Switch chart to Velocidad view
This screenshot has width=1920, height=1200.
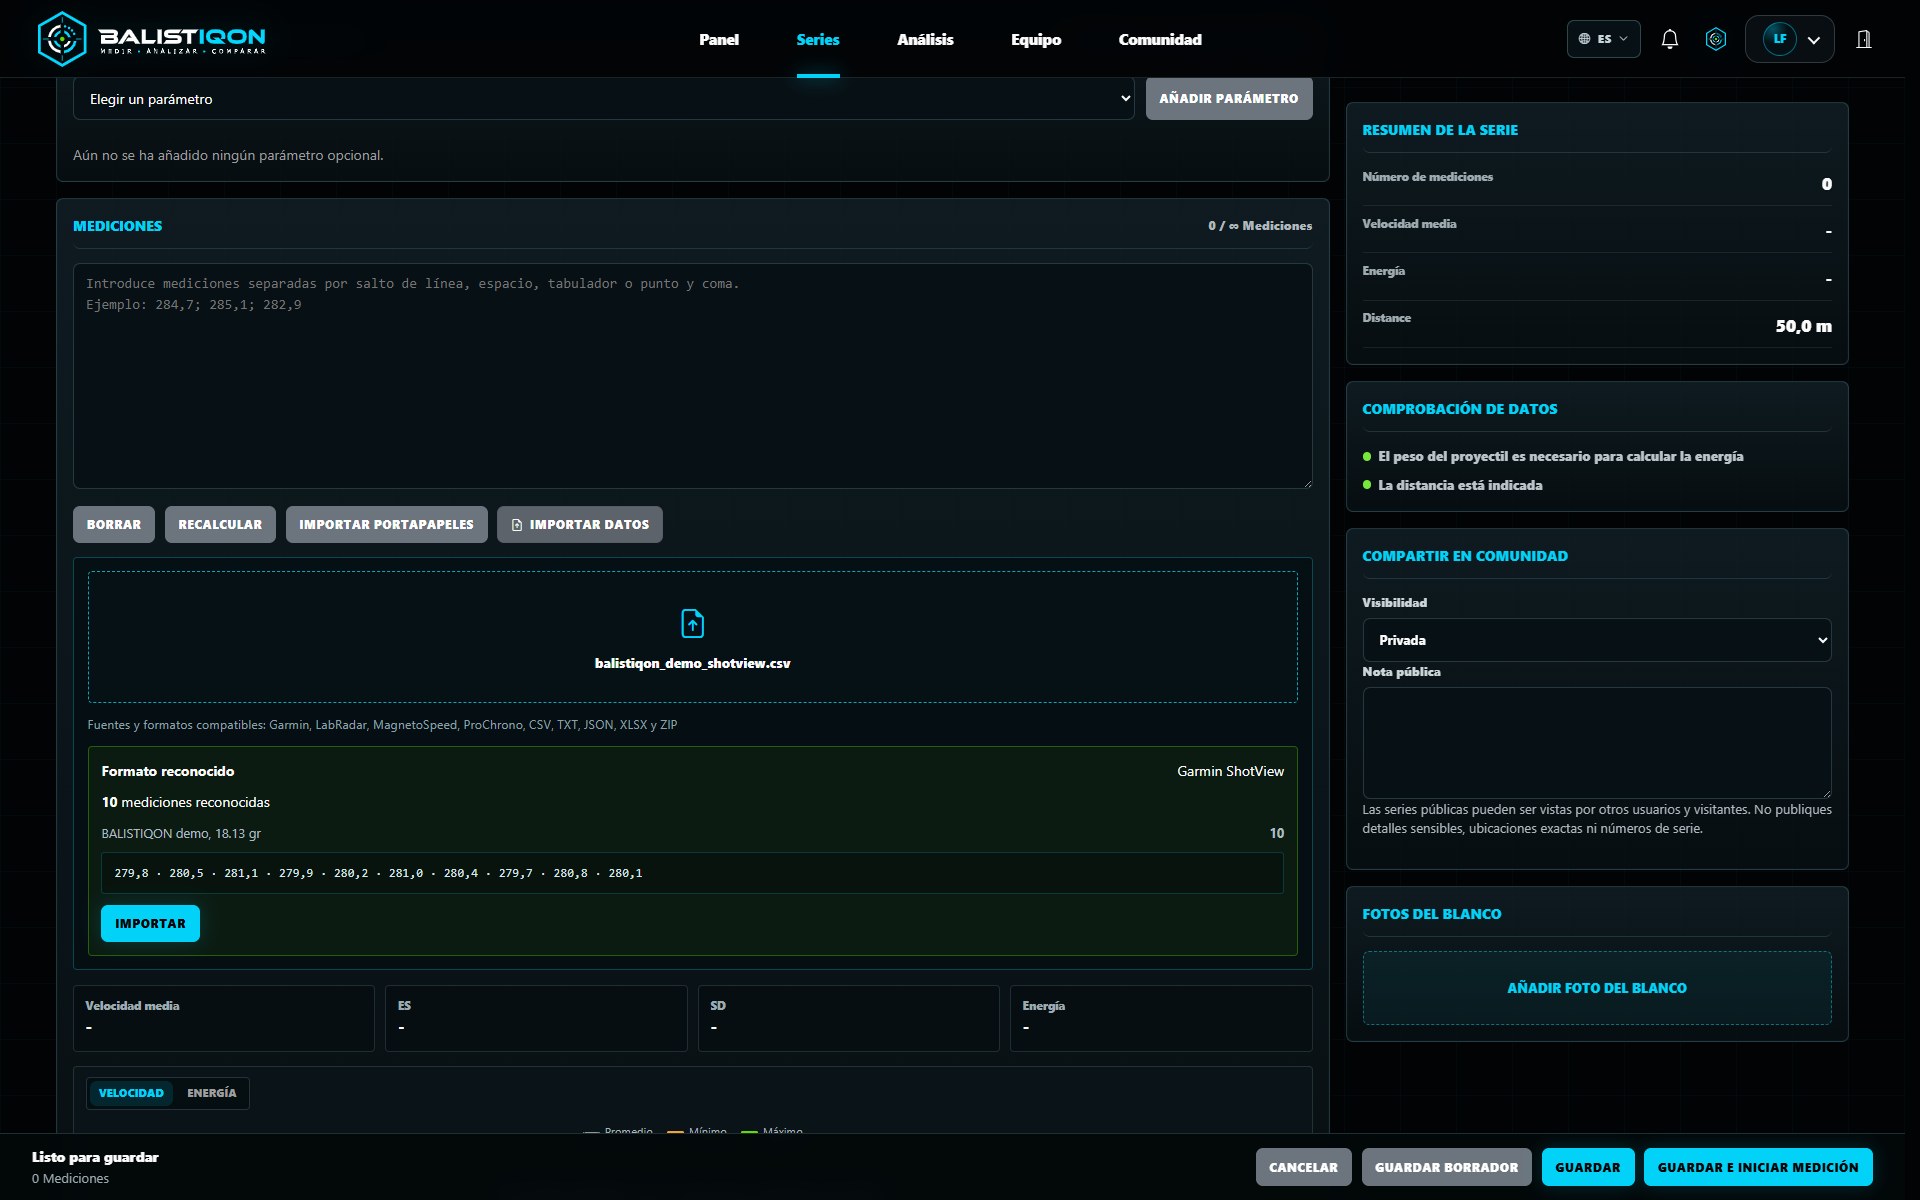[131, 1093]
